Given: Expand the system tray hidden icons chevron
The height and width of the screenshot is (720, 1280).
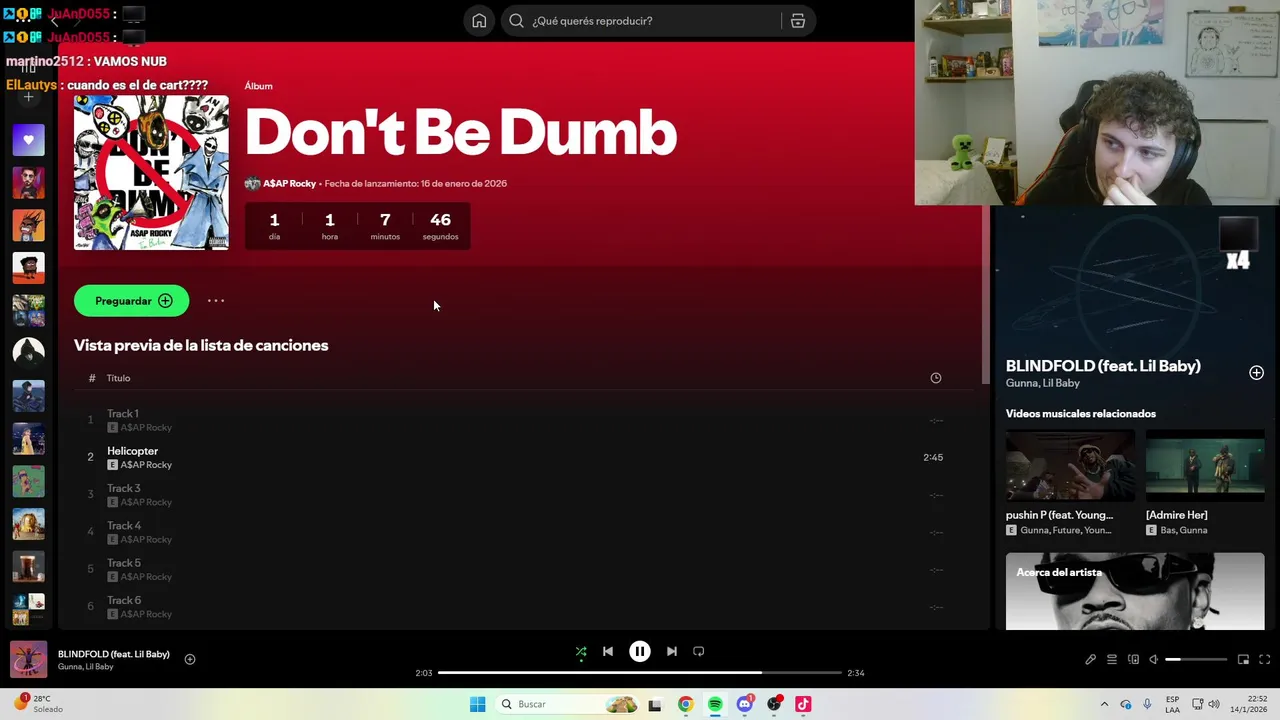Looking at the screenshot, I should (x=1104, y=704).
